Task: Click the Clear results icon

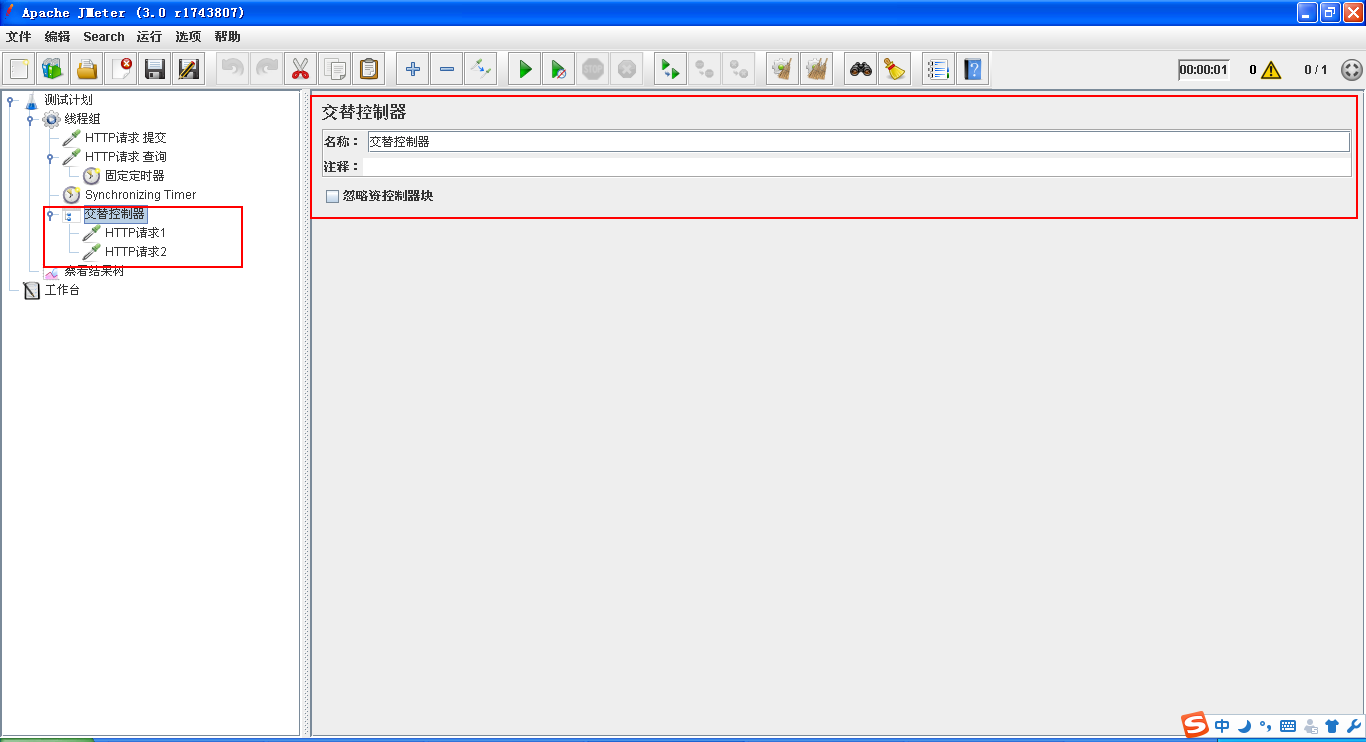Action: [x=783, y=69]
